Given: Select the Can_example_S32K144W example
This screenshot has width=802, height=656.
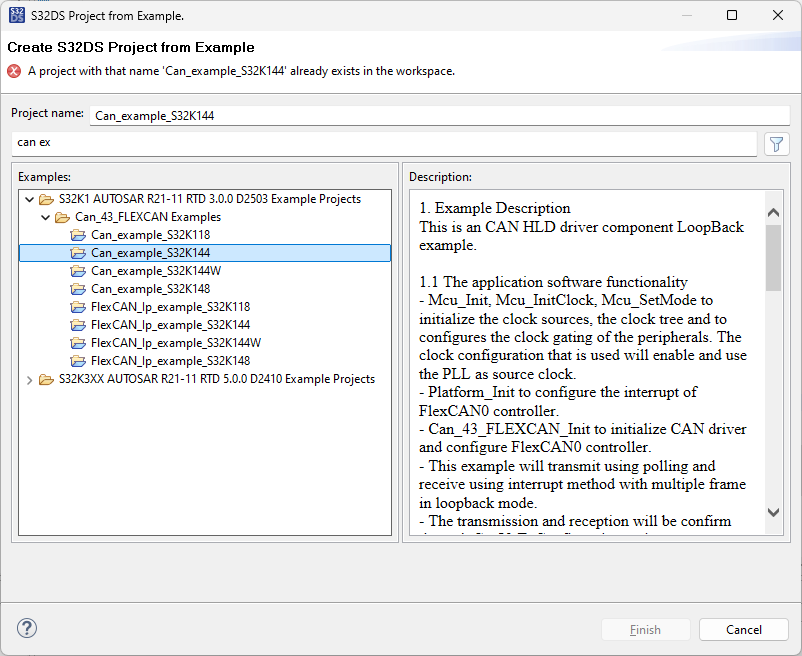Looking at the screenshot, I should 155,271.
